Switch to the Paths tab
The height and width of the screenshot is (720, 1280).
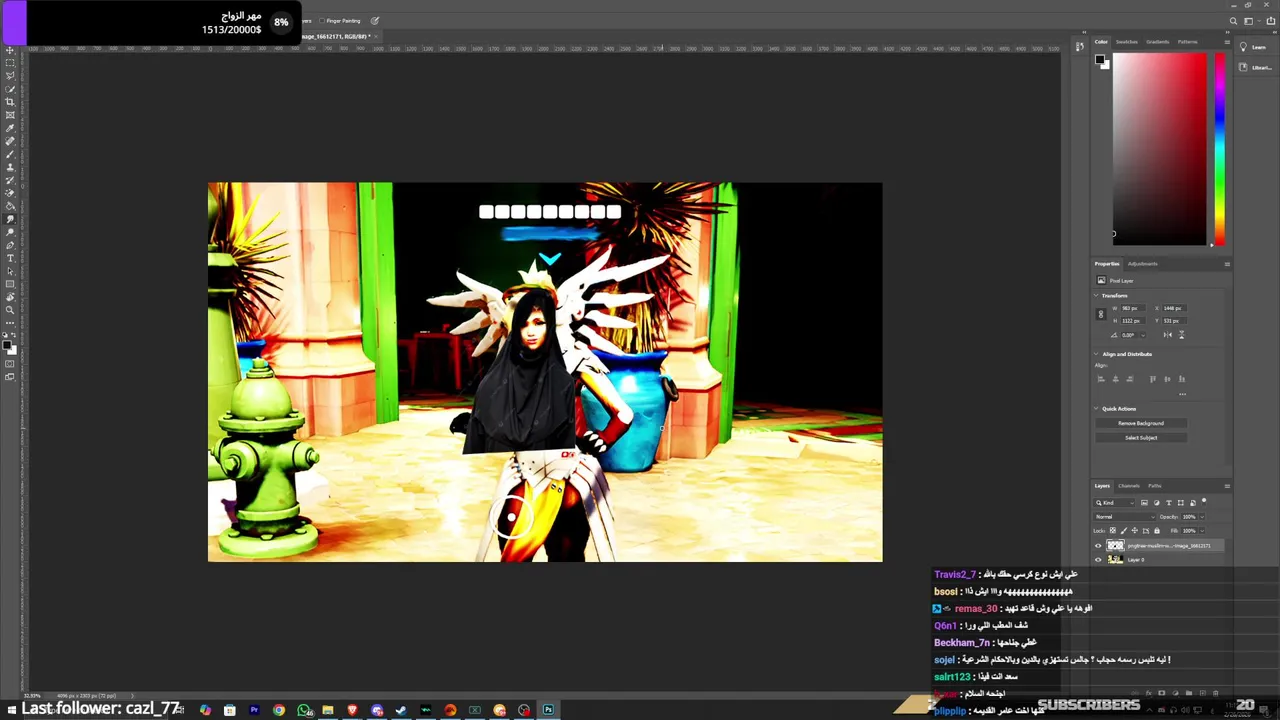click(1155, 486)
